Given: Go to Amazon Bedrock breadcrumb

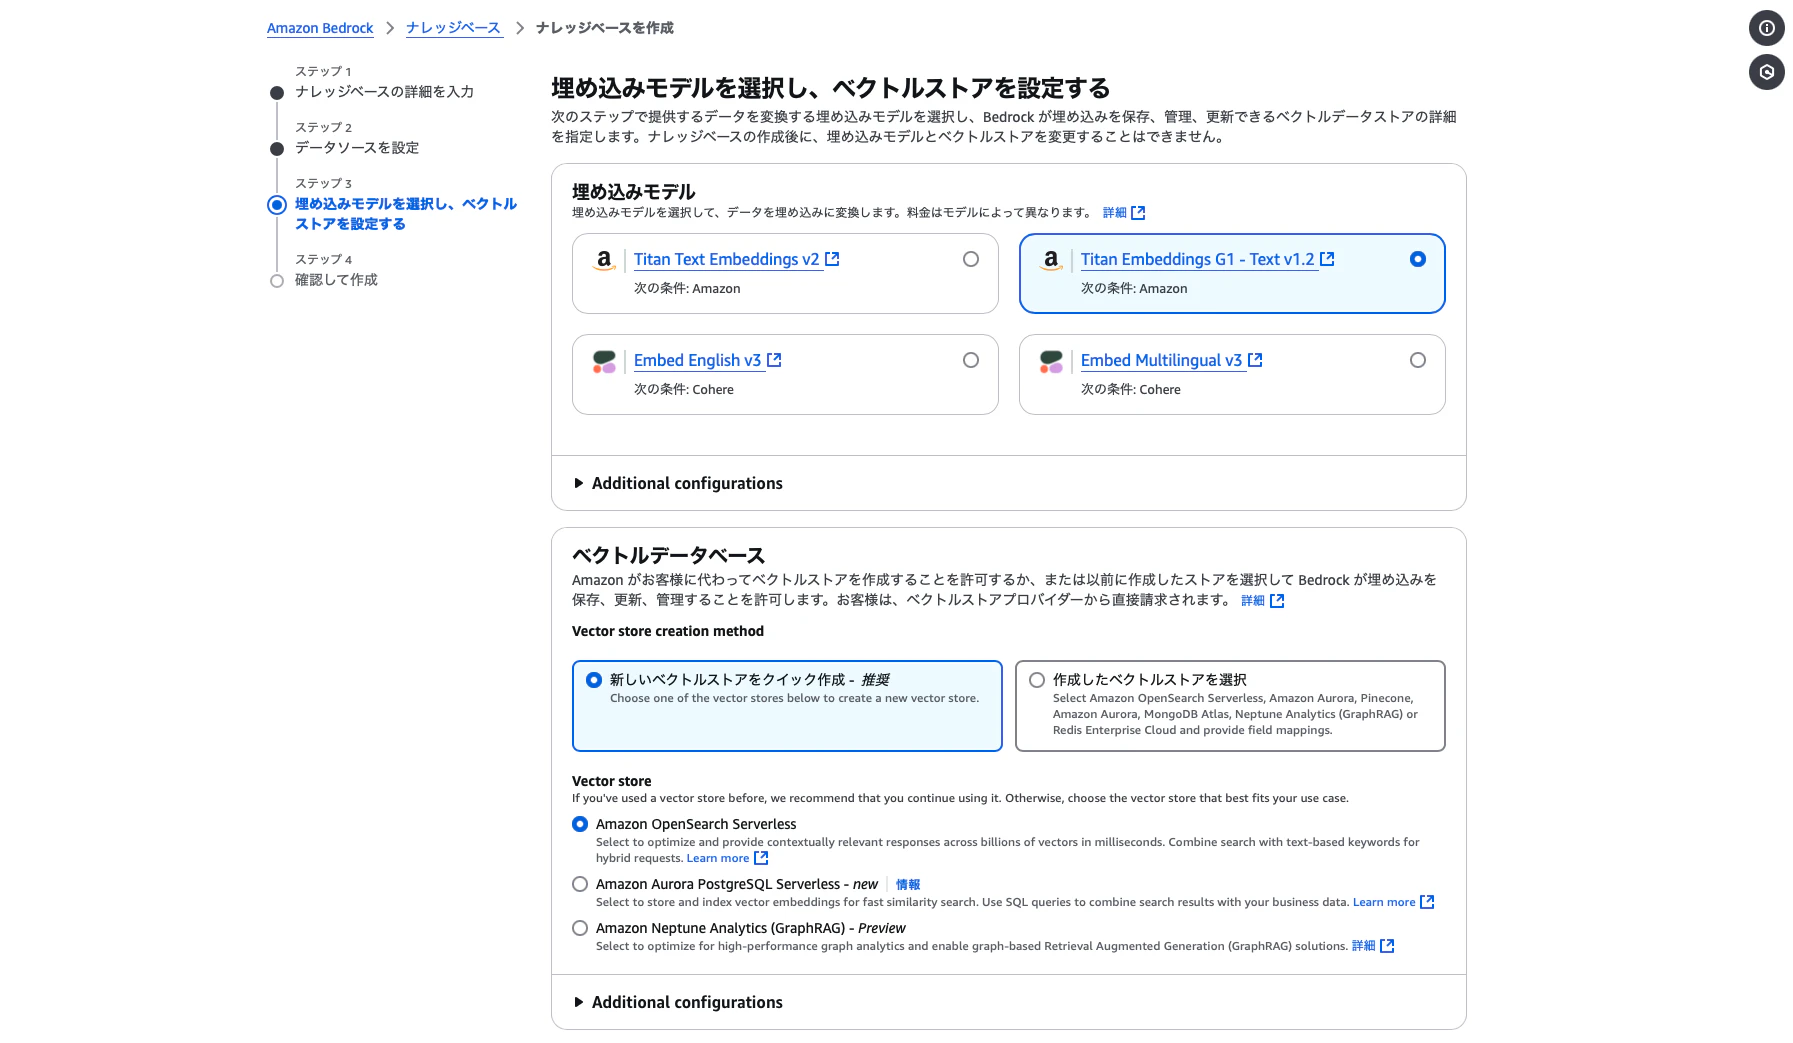Looking at the screenshot, I should click(320, 28).
